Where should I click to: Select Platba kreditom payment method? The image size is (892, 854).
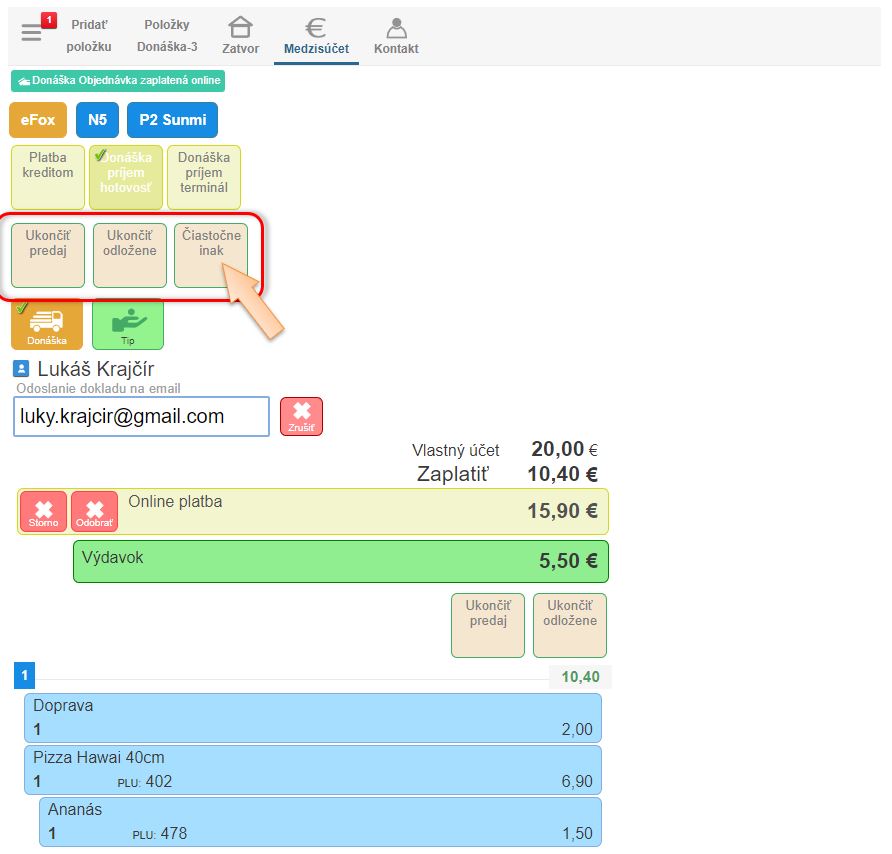48,177
